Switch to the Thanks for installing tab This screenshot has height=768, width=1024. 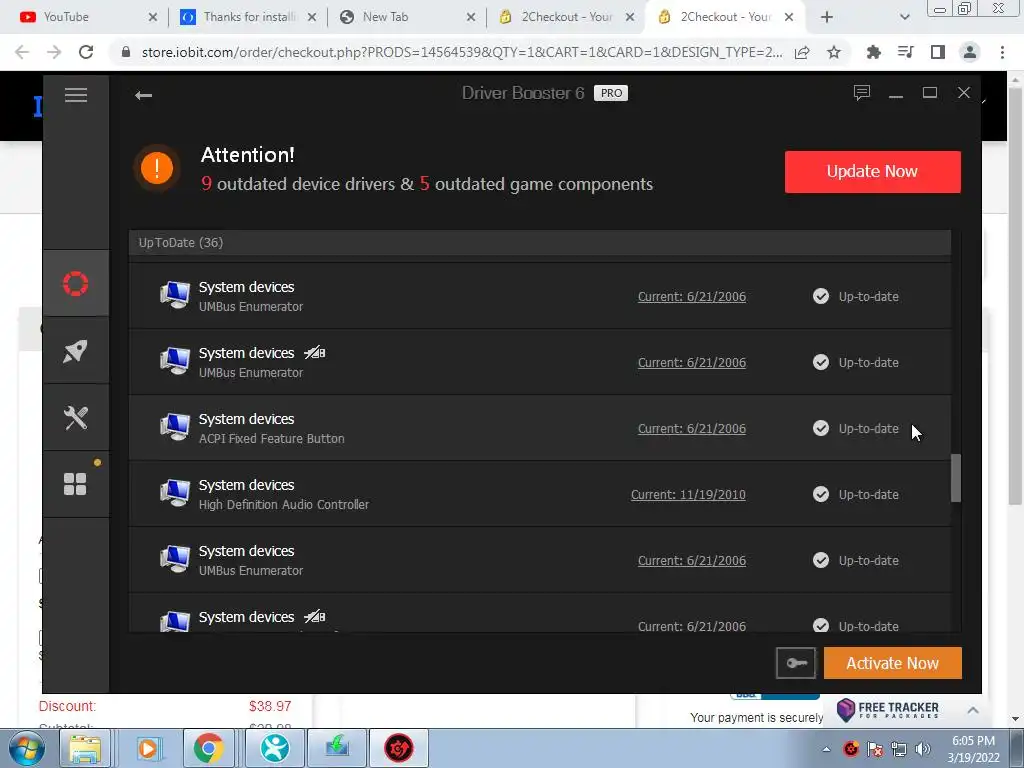[x=248, y=17]
